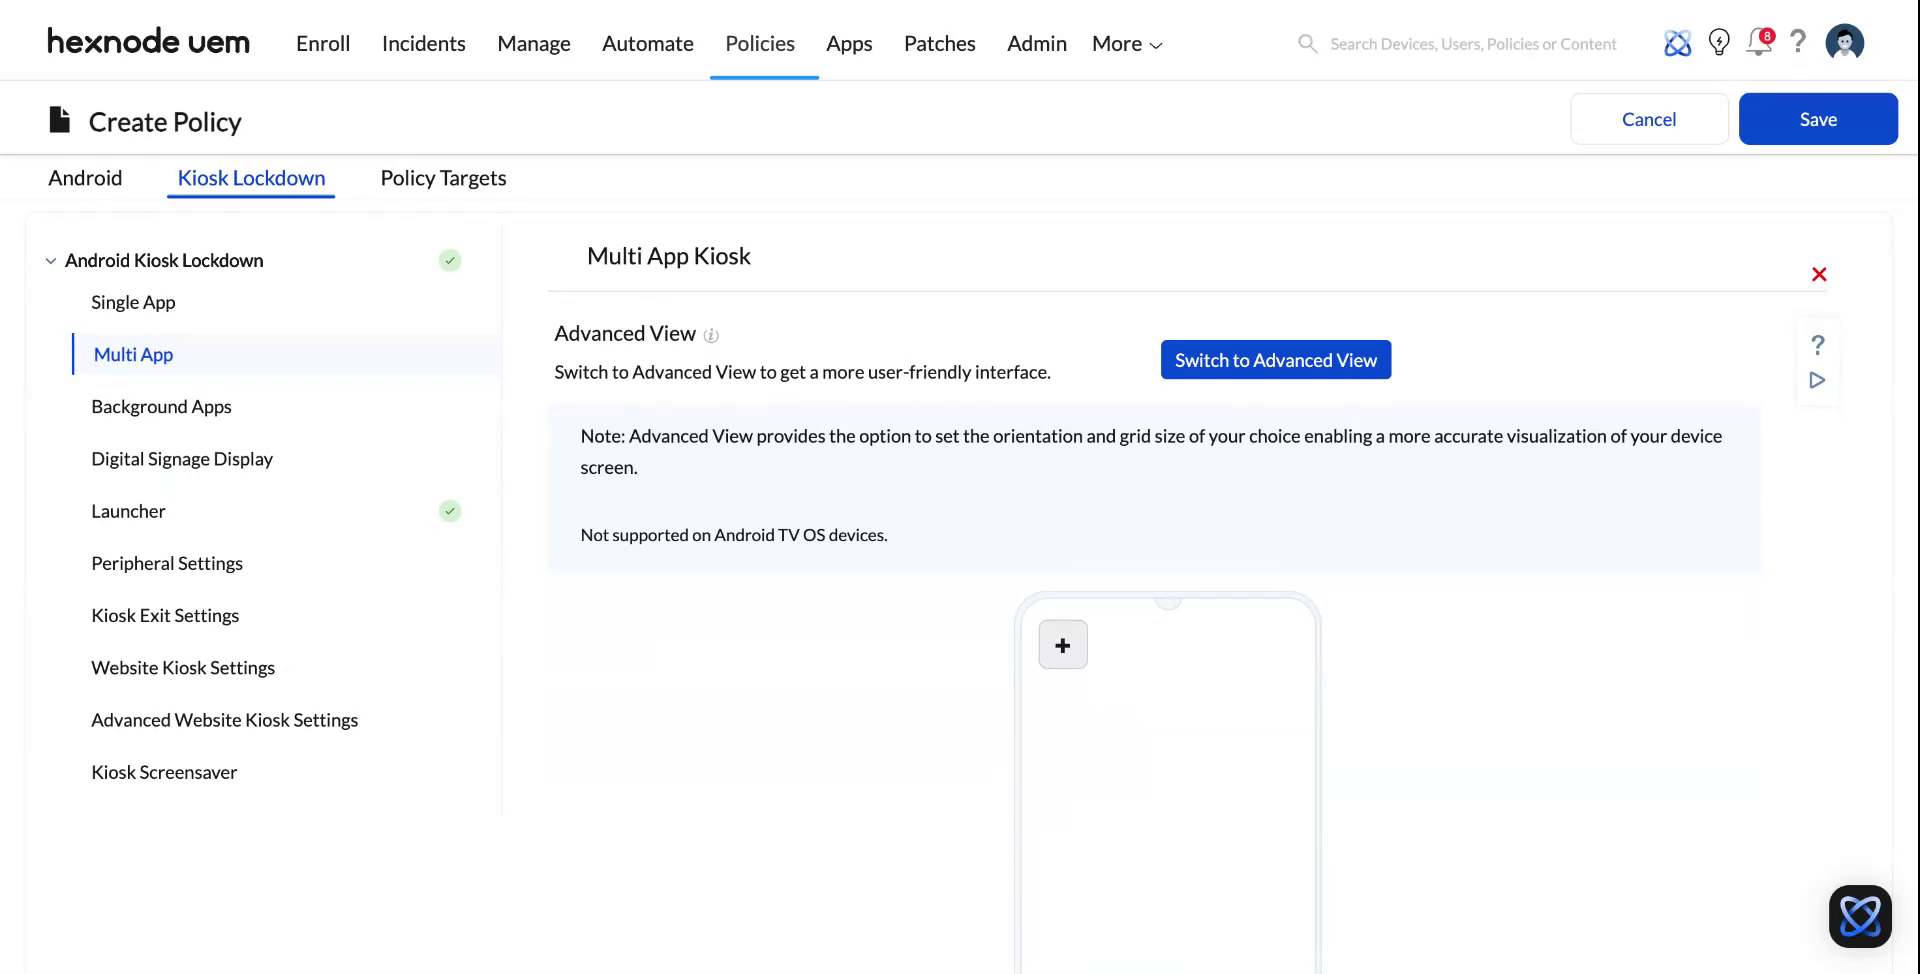The height and width of the screenshot is (974, 1920).
Task: Open the user avatar profile menu
Action: click(x=1845, y=41)
